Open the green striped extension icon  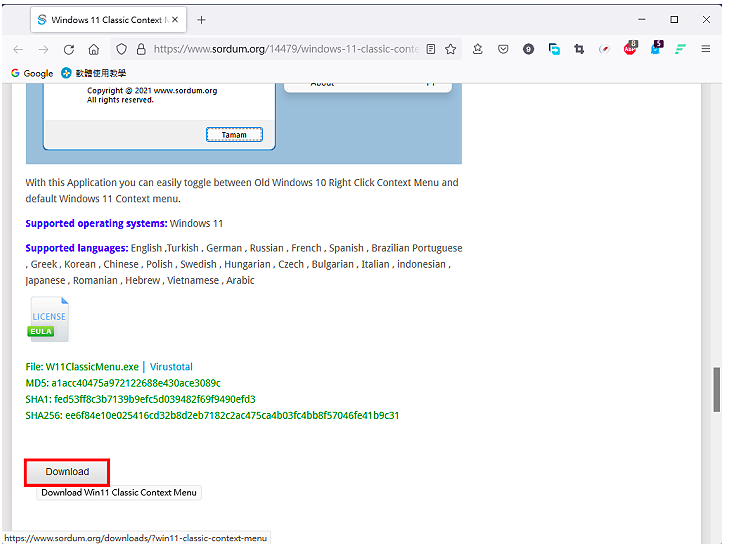pos(680,49)
